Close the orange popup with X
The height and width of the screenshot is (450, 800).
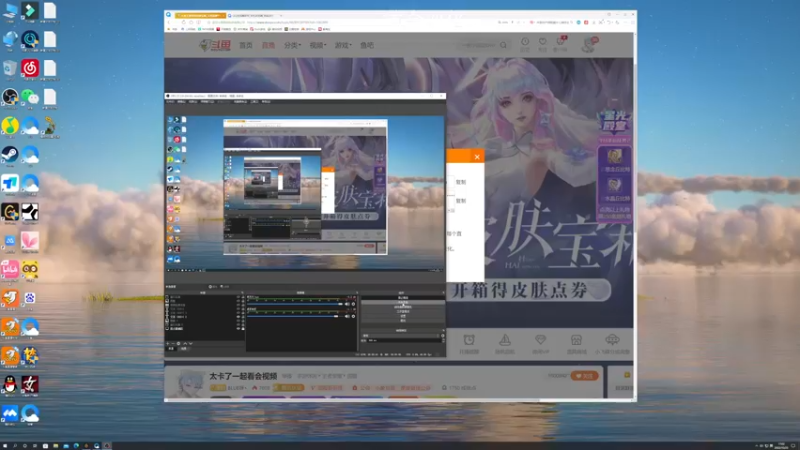coord(477,157)
